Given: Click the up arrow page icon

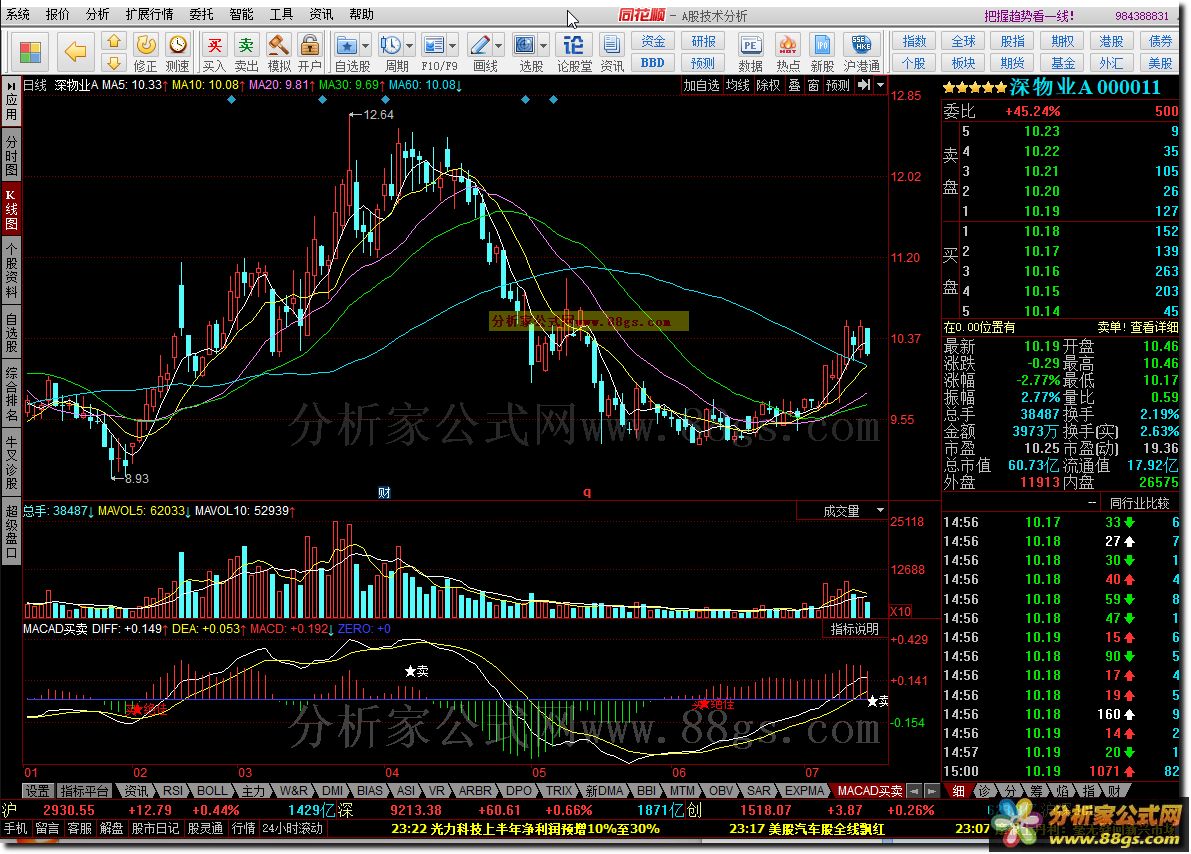Looking at the screenshot, I should tap(114, 42).
